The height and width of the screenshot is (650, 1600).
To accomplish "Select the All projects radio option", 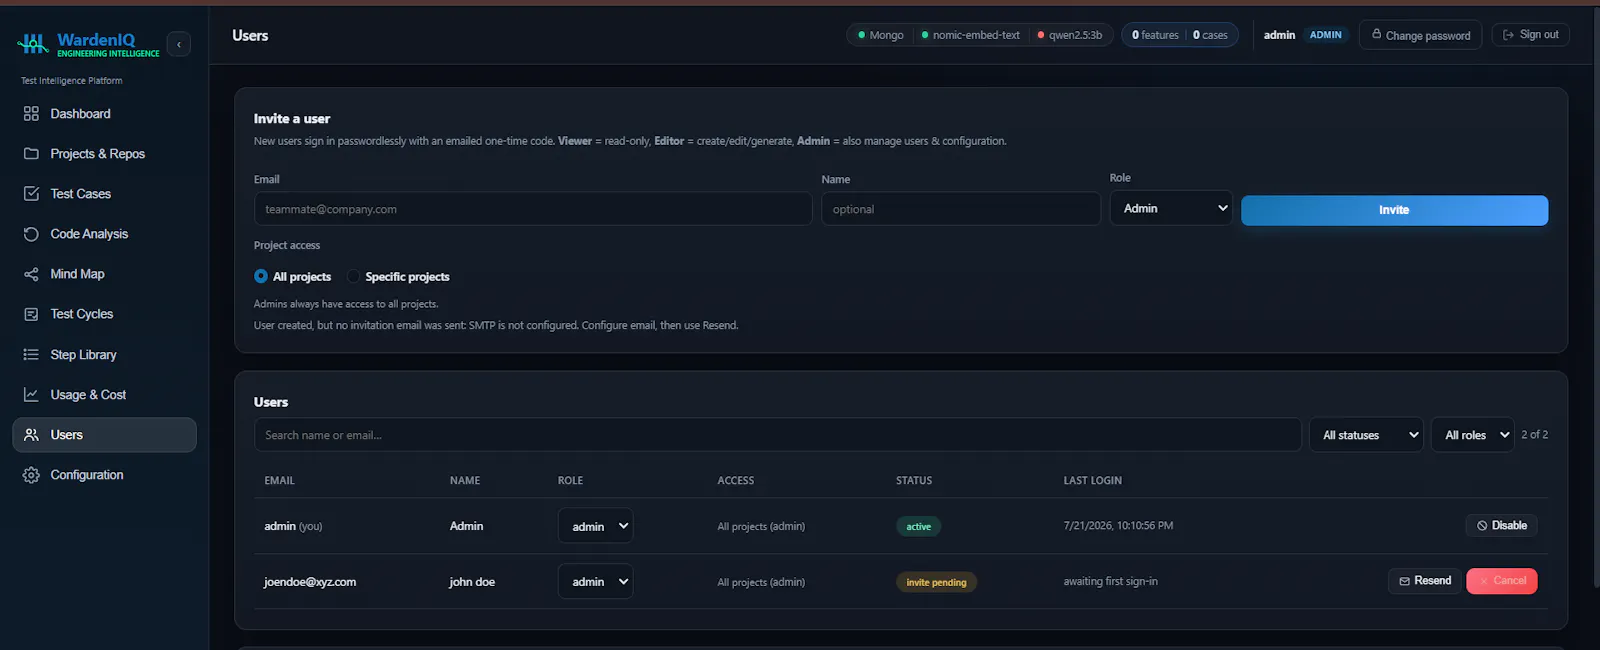I will pyautogui.click(x=261, y=276).
